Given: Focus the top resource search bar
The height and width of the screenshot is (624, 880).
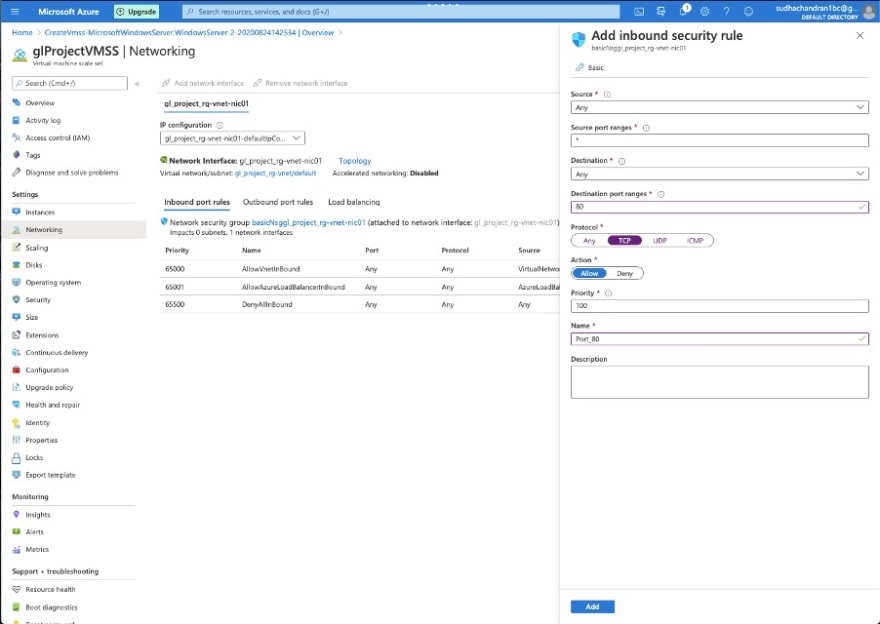Looking at the screenshot, I should tap(401, 11).
